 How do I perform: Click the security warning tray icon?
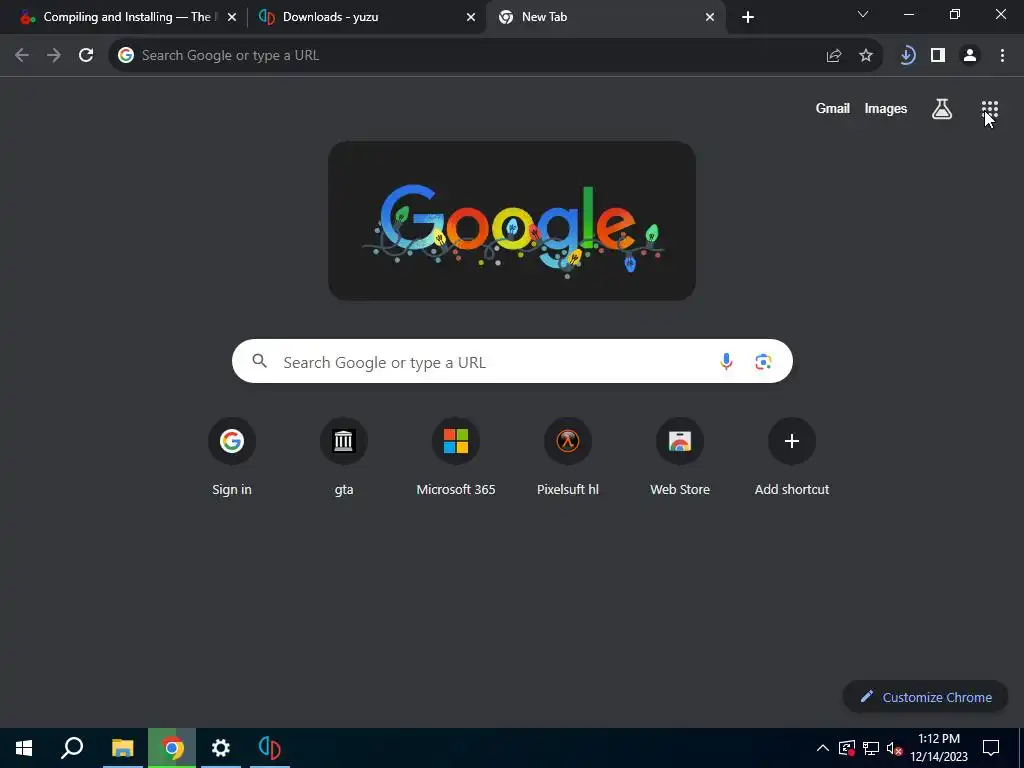point(846,748)
